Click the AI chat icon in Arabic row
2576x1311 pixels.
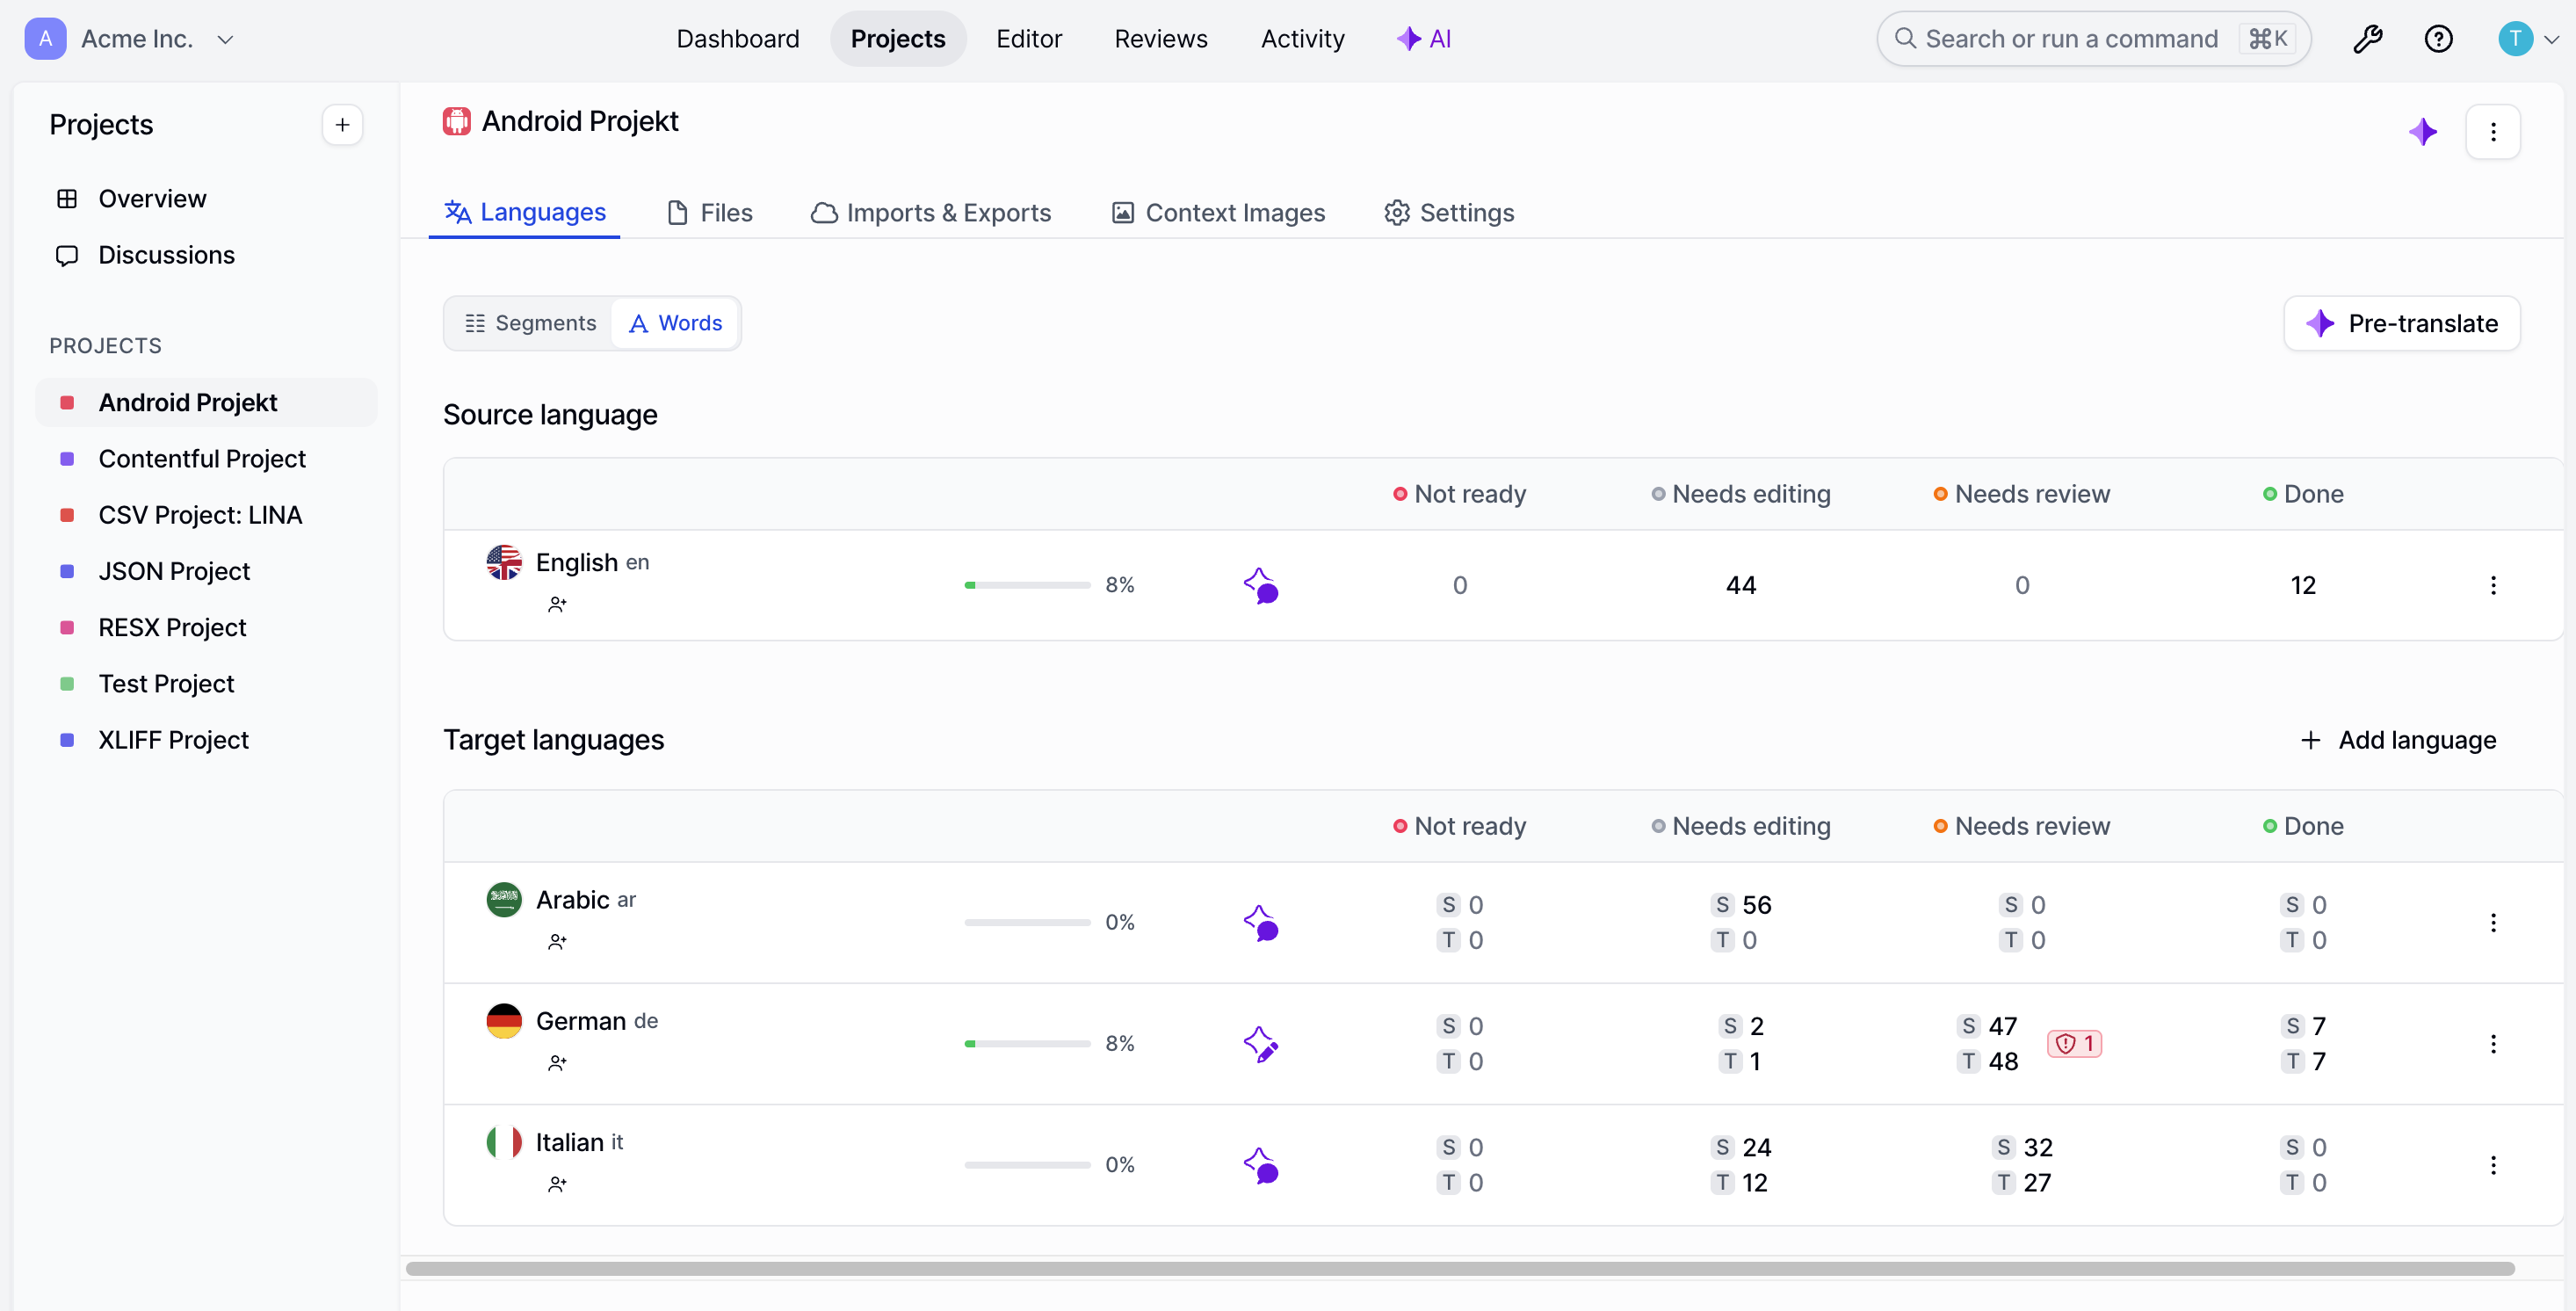pyautogui.click(x=1261, y=922)
